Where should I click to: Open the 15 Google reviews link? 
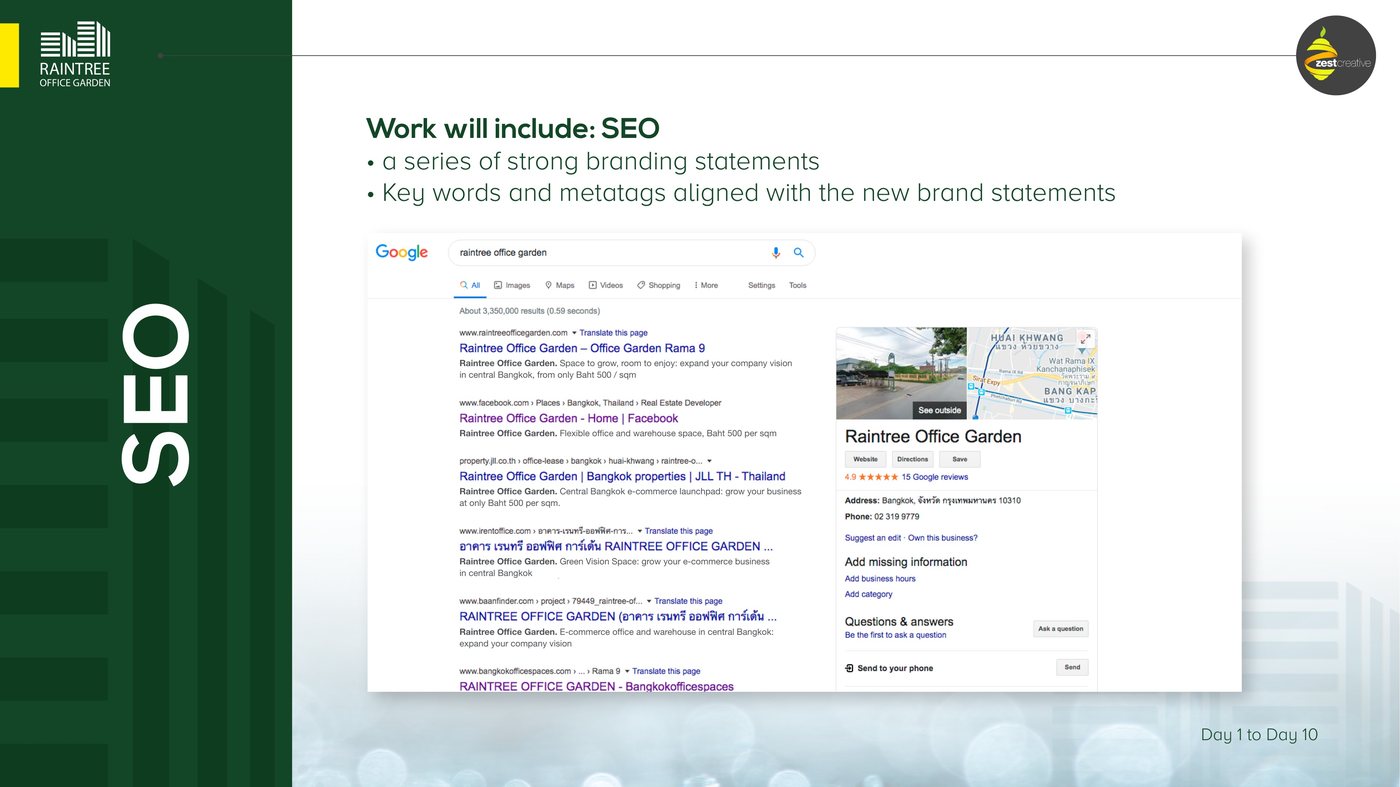[935, 477]
